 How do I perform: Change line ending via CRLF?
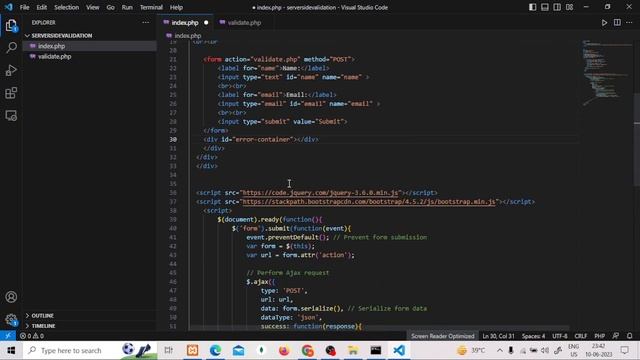581,336
